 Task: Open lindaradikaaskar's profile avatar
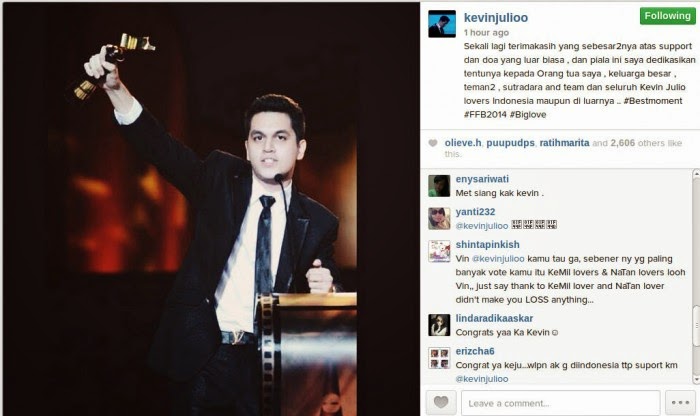coord(439,325)
